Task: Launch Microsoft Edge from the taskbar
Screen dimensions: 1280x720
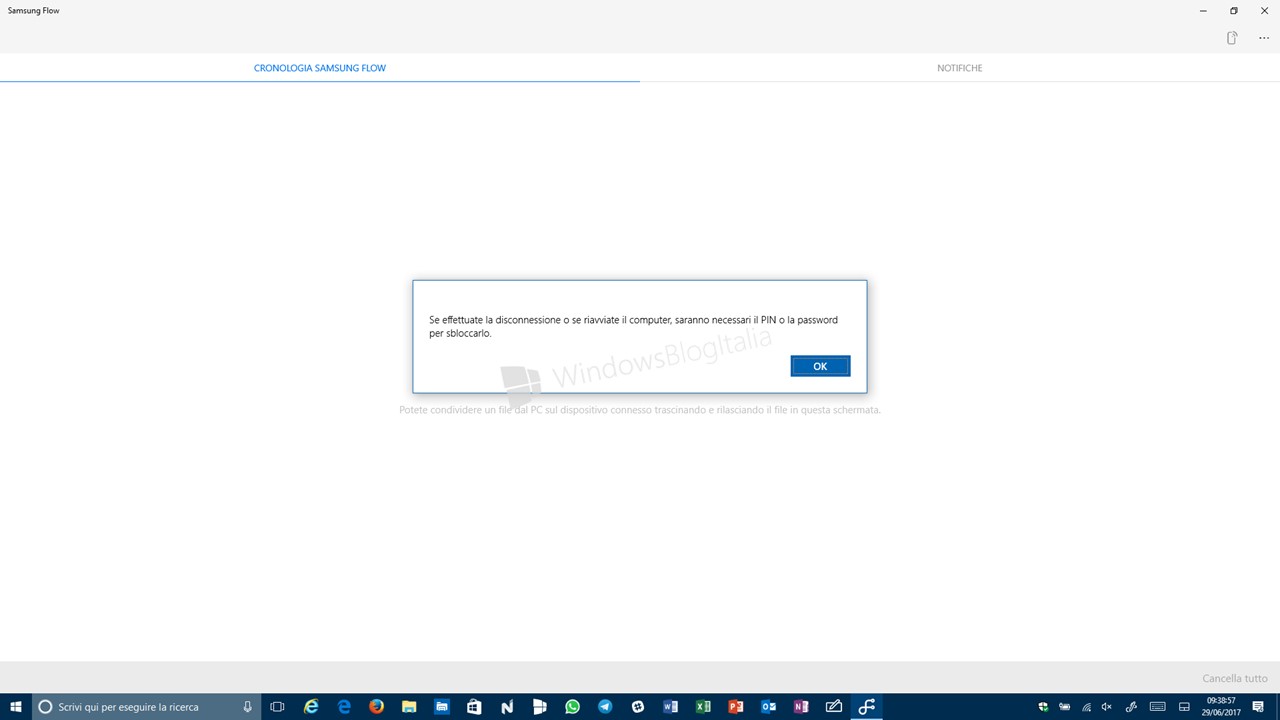Action: (344, 707)
